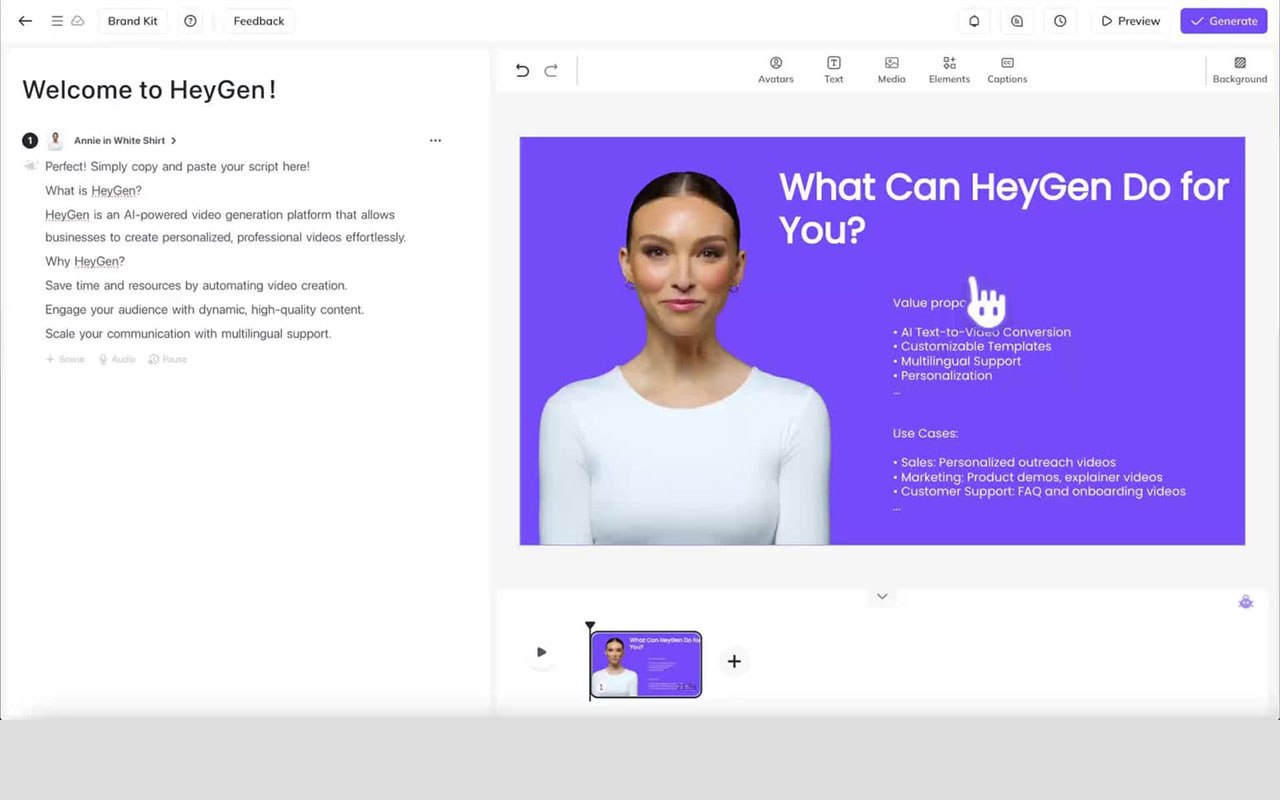Open the notifications bell icon
The height and width of the screenshot is (800, 1280).
coord(974,21)
